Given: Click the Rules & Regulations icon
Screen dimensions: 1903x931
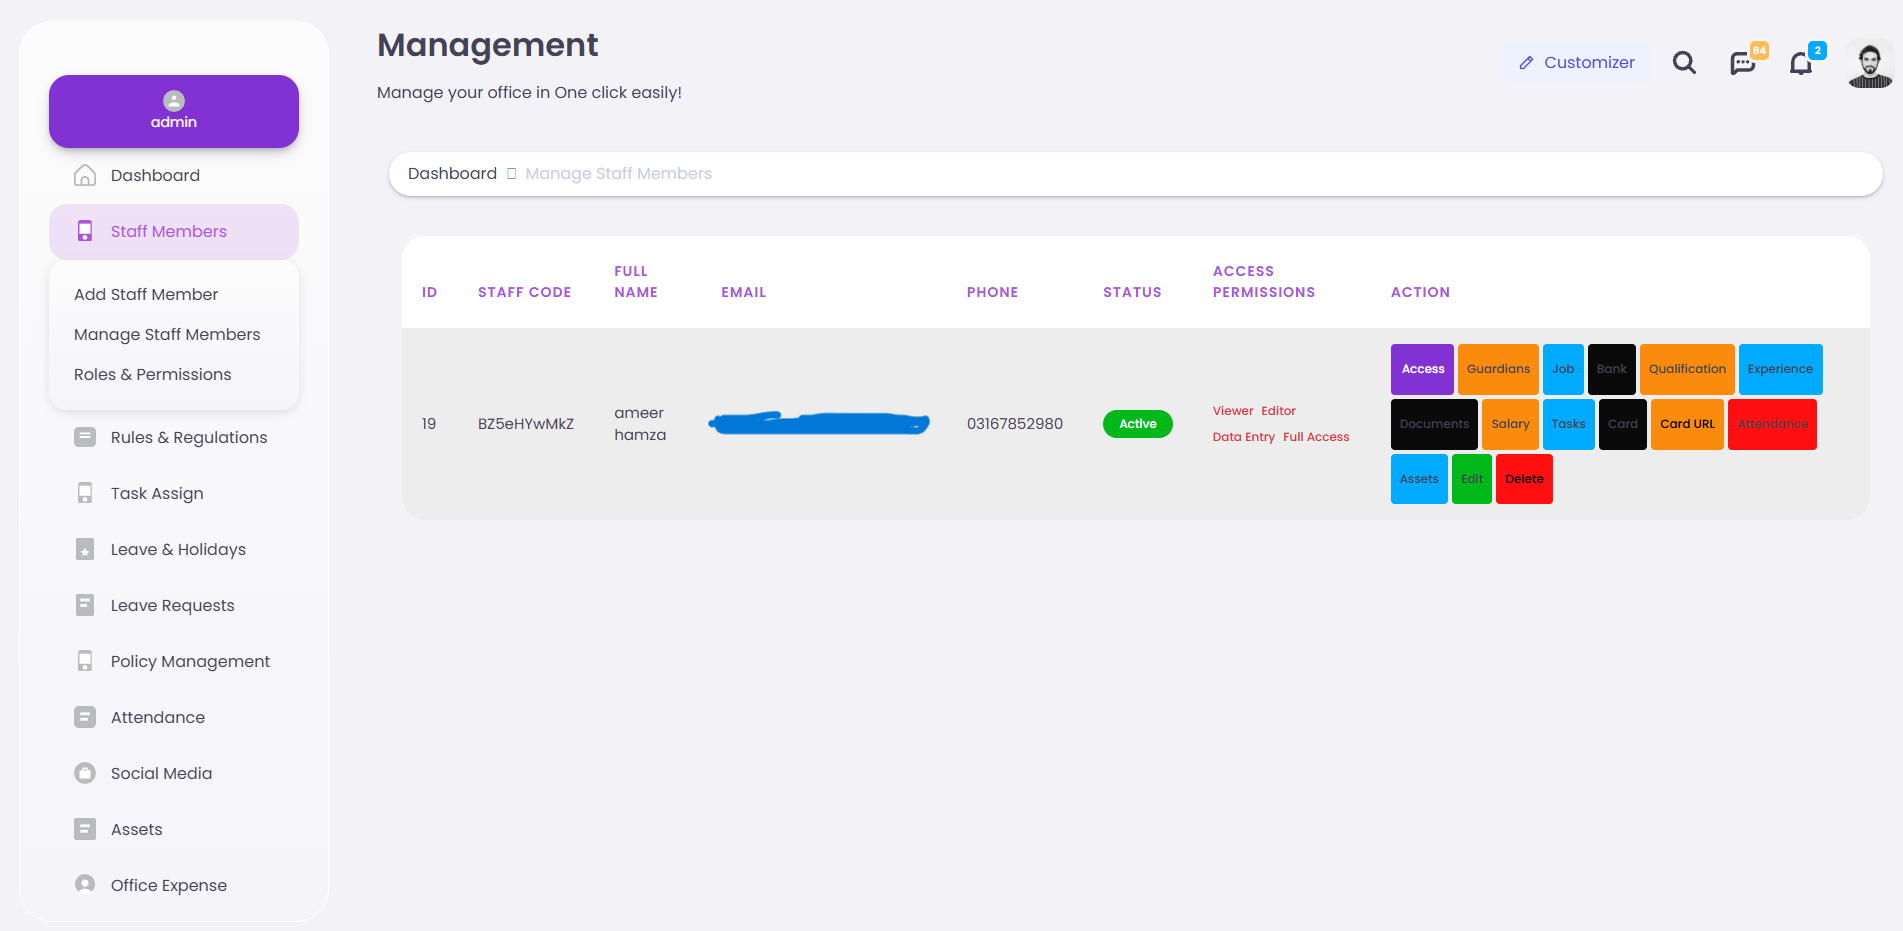Looking at the screenshot, I should pos(85,437).
